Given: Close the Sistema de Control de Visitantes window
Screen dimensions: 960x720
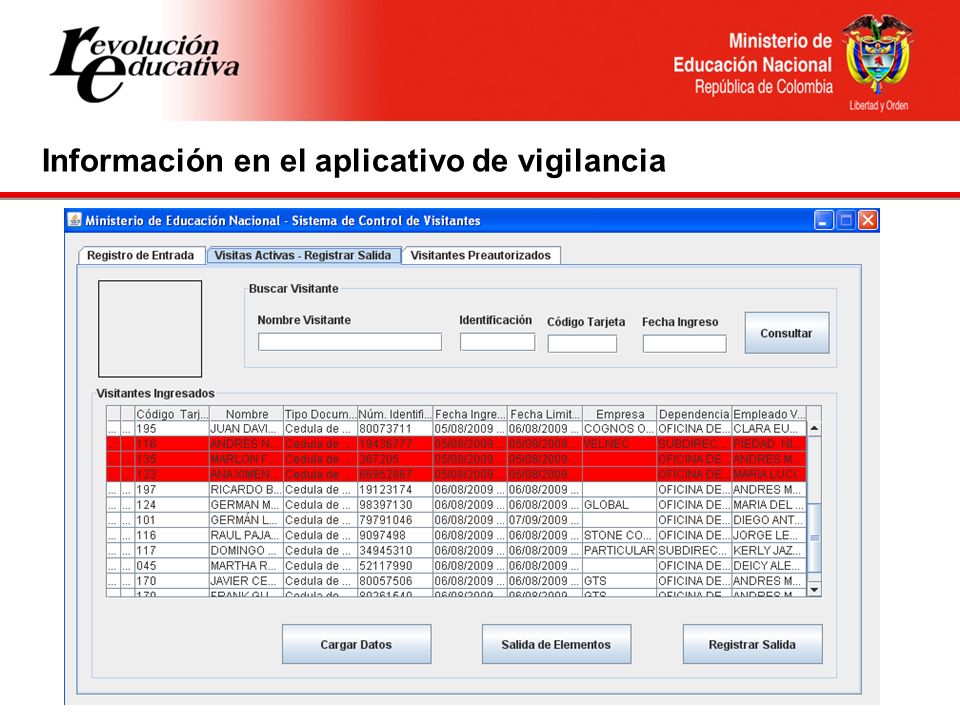Looking at the screenshot, I should [868, 220].
